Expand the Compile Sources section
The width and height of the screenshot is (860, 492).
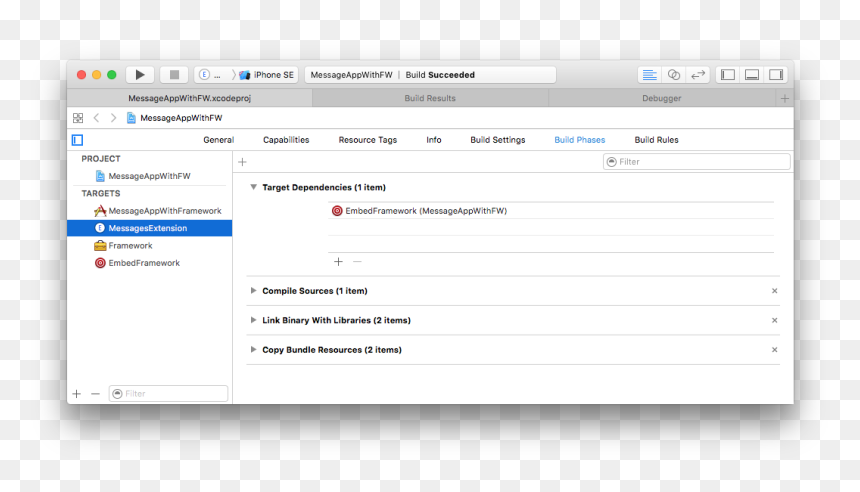tap(253, 291)
